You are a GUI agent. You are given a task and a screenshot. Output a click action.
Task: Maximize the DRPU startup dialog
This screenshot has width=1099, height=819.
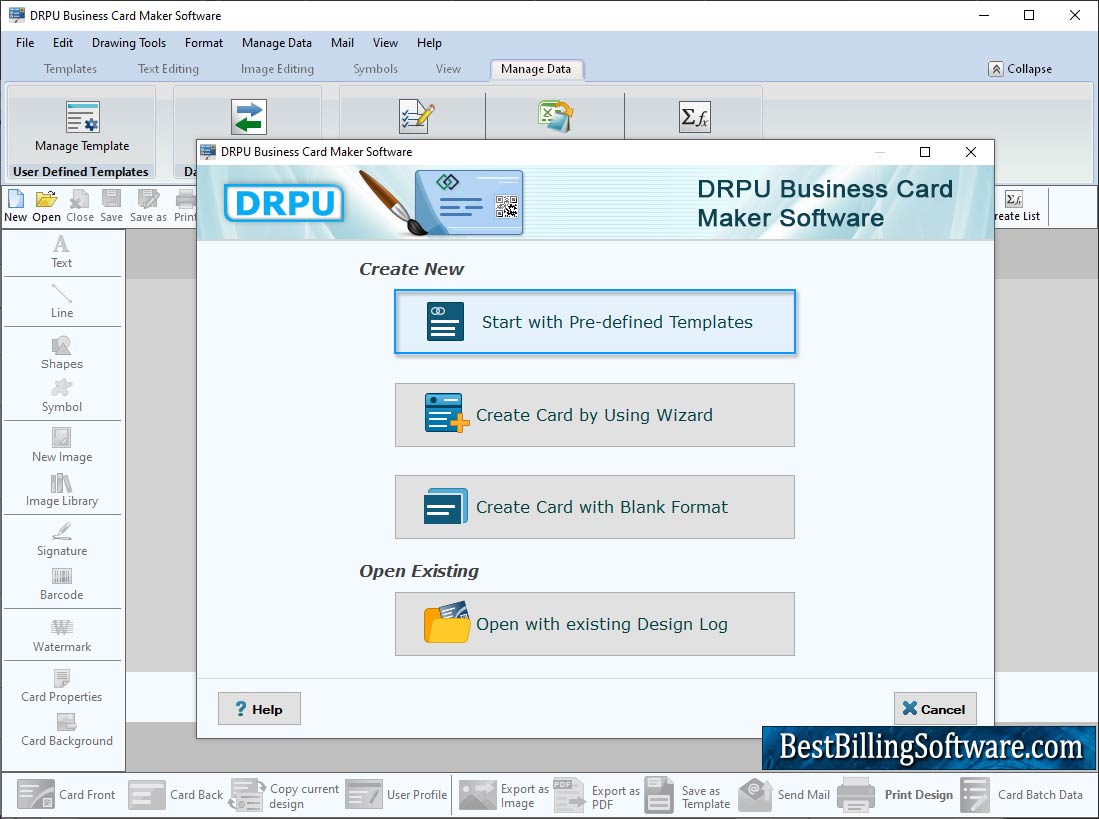point(925,152)
